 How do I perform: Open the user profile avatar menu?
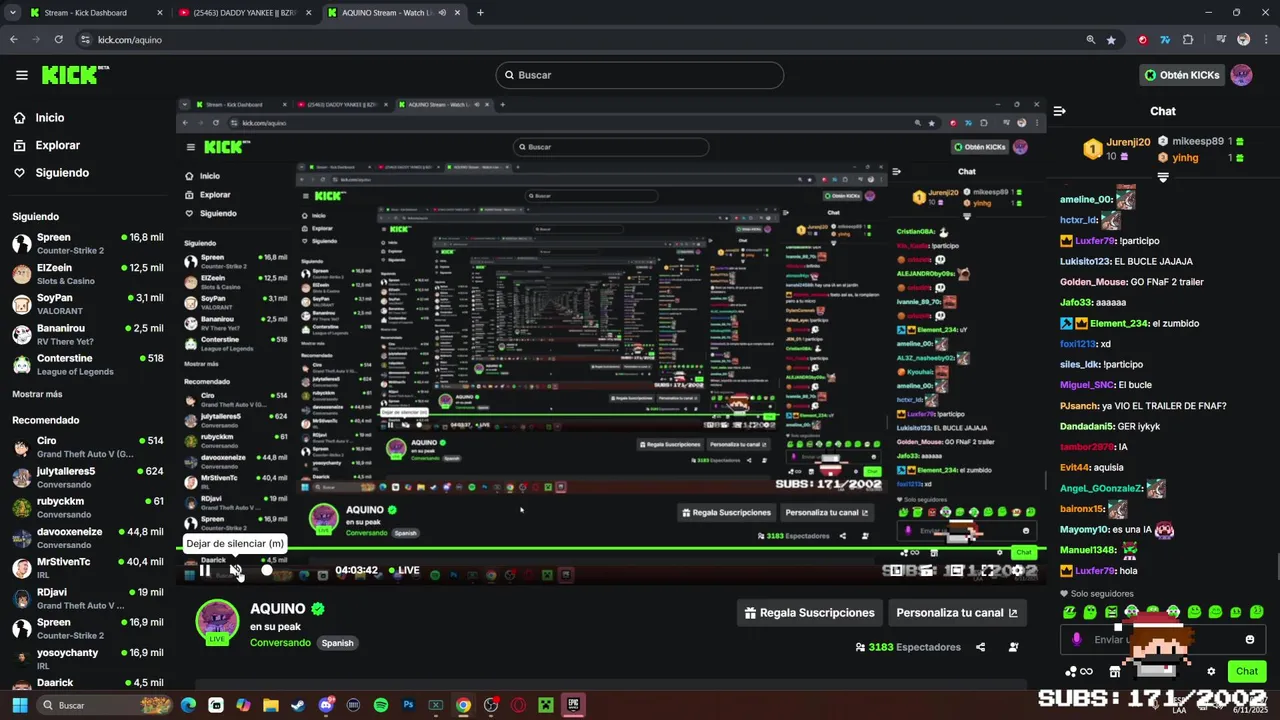(1241, 75)
